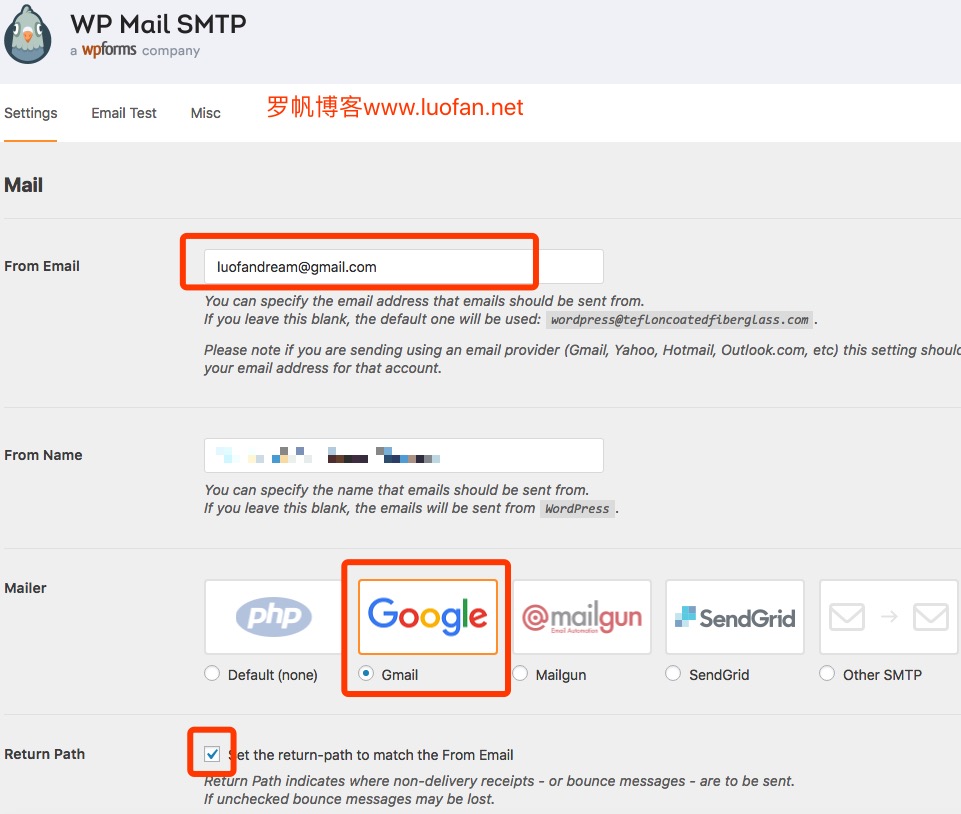Click the 'Mail' section heading

coord(23,185)
